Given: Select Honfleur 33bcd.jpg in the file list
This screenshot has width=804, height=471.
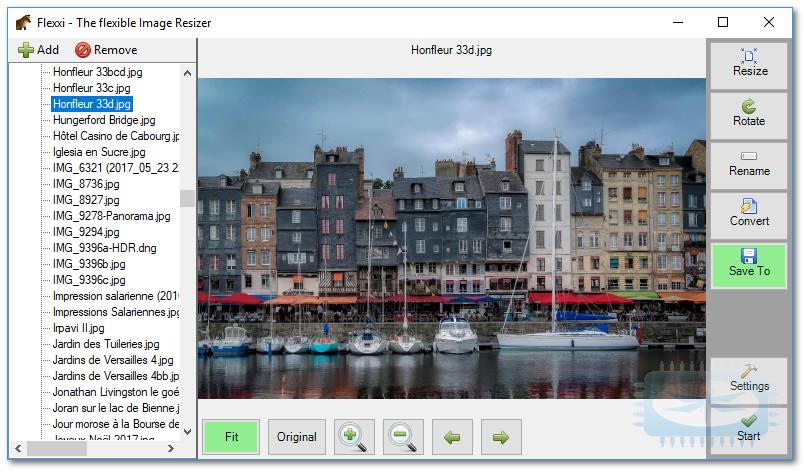Looking at the screenshot, I should 97,72.
